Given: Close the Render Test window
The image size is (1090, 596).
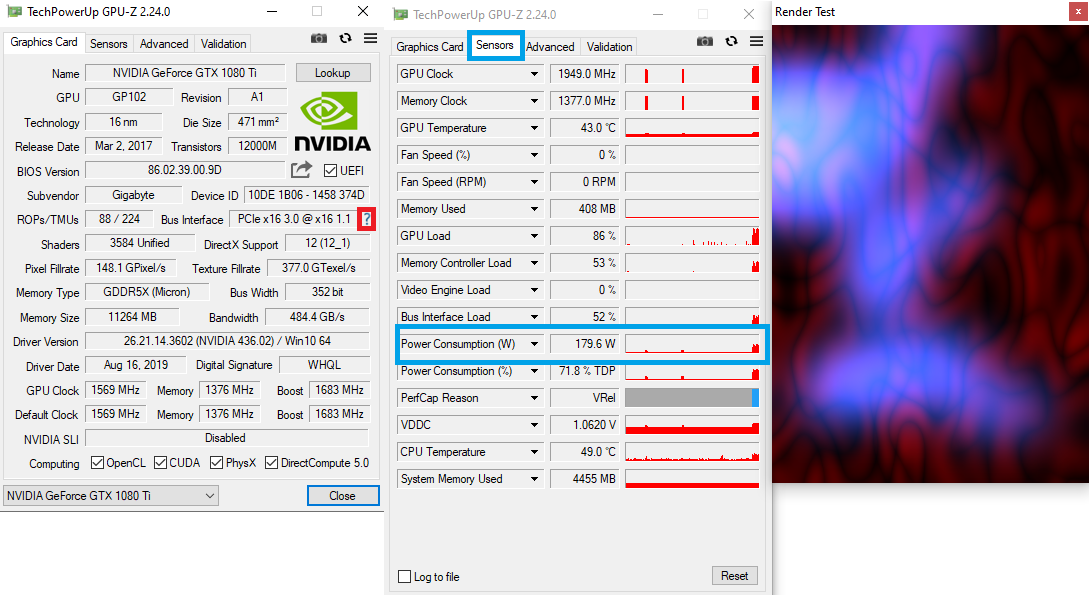Looking at the screenshot, I should pos(1078,12).
